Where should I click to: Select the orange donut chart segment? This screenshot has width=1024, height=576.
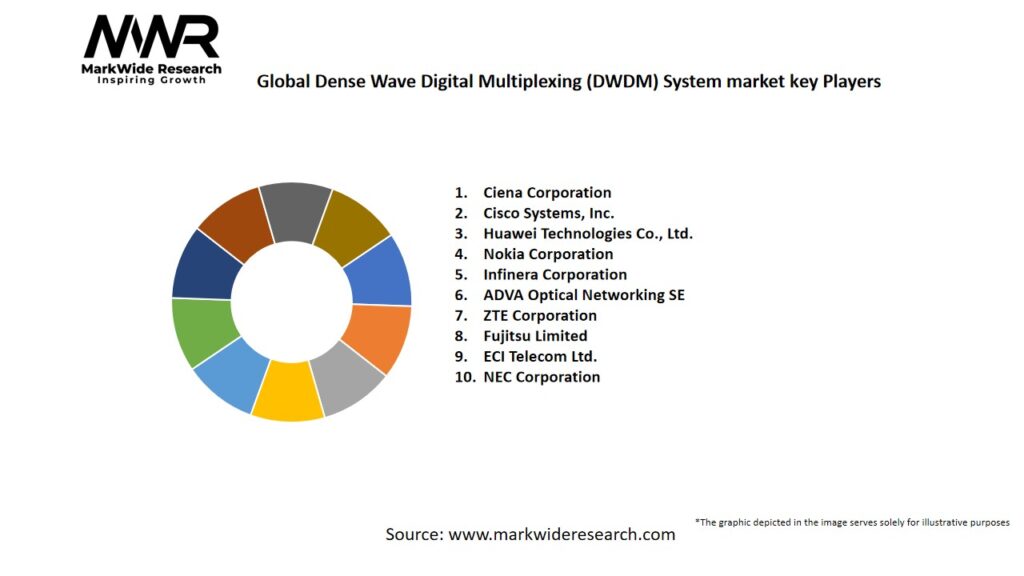click(x=380, y=337)
